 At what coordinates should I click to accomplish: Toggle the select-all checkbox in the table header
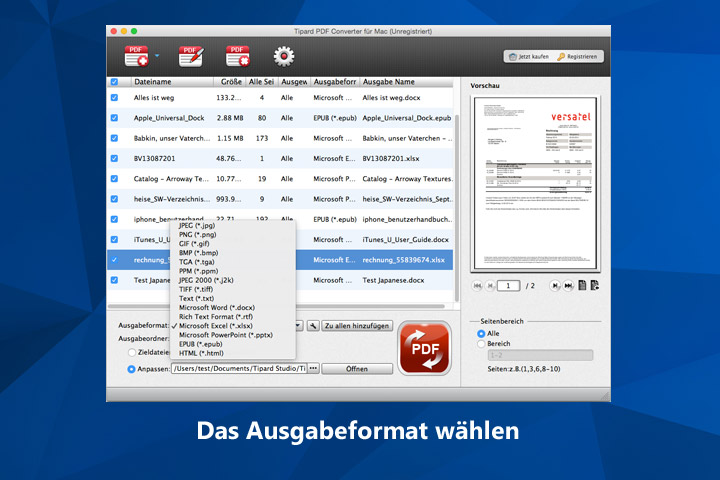[114, 82]
